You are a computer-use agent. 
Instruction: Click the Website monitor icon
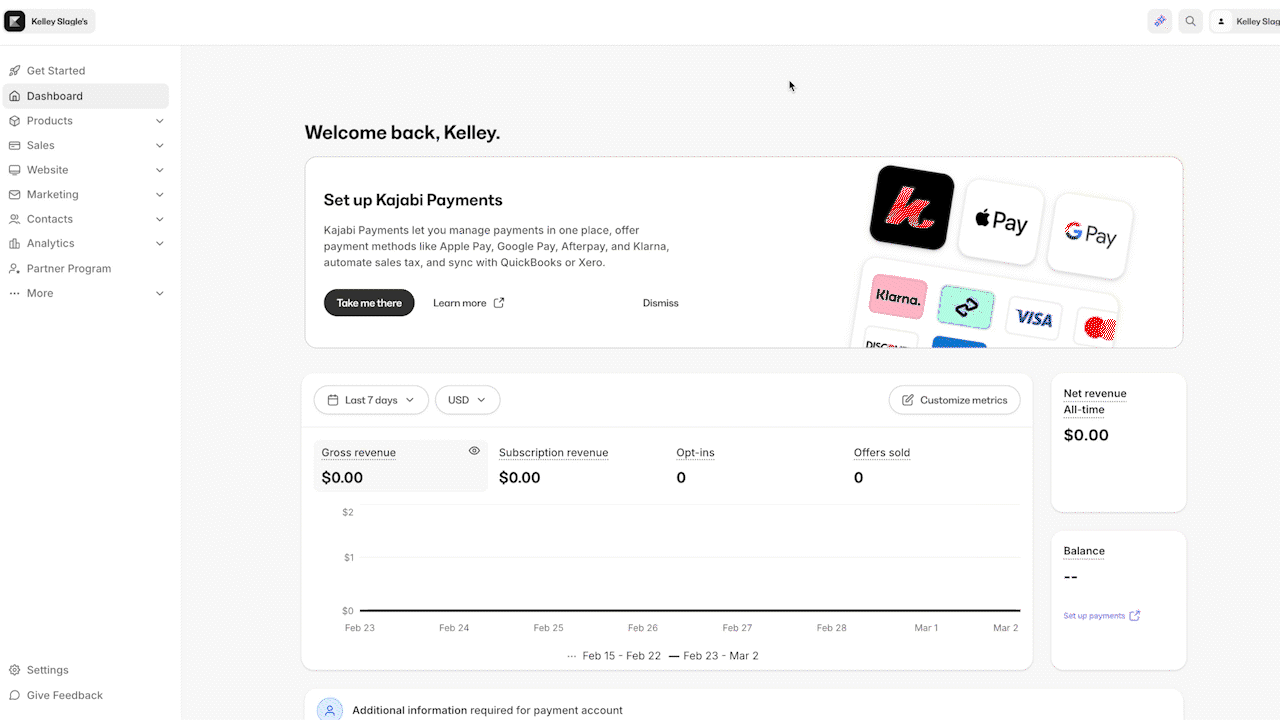15,170
